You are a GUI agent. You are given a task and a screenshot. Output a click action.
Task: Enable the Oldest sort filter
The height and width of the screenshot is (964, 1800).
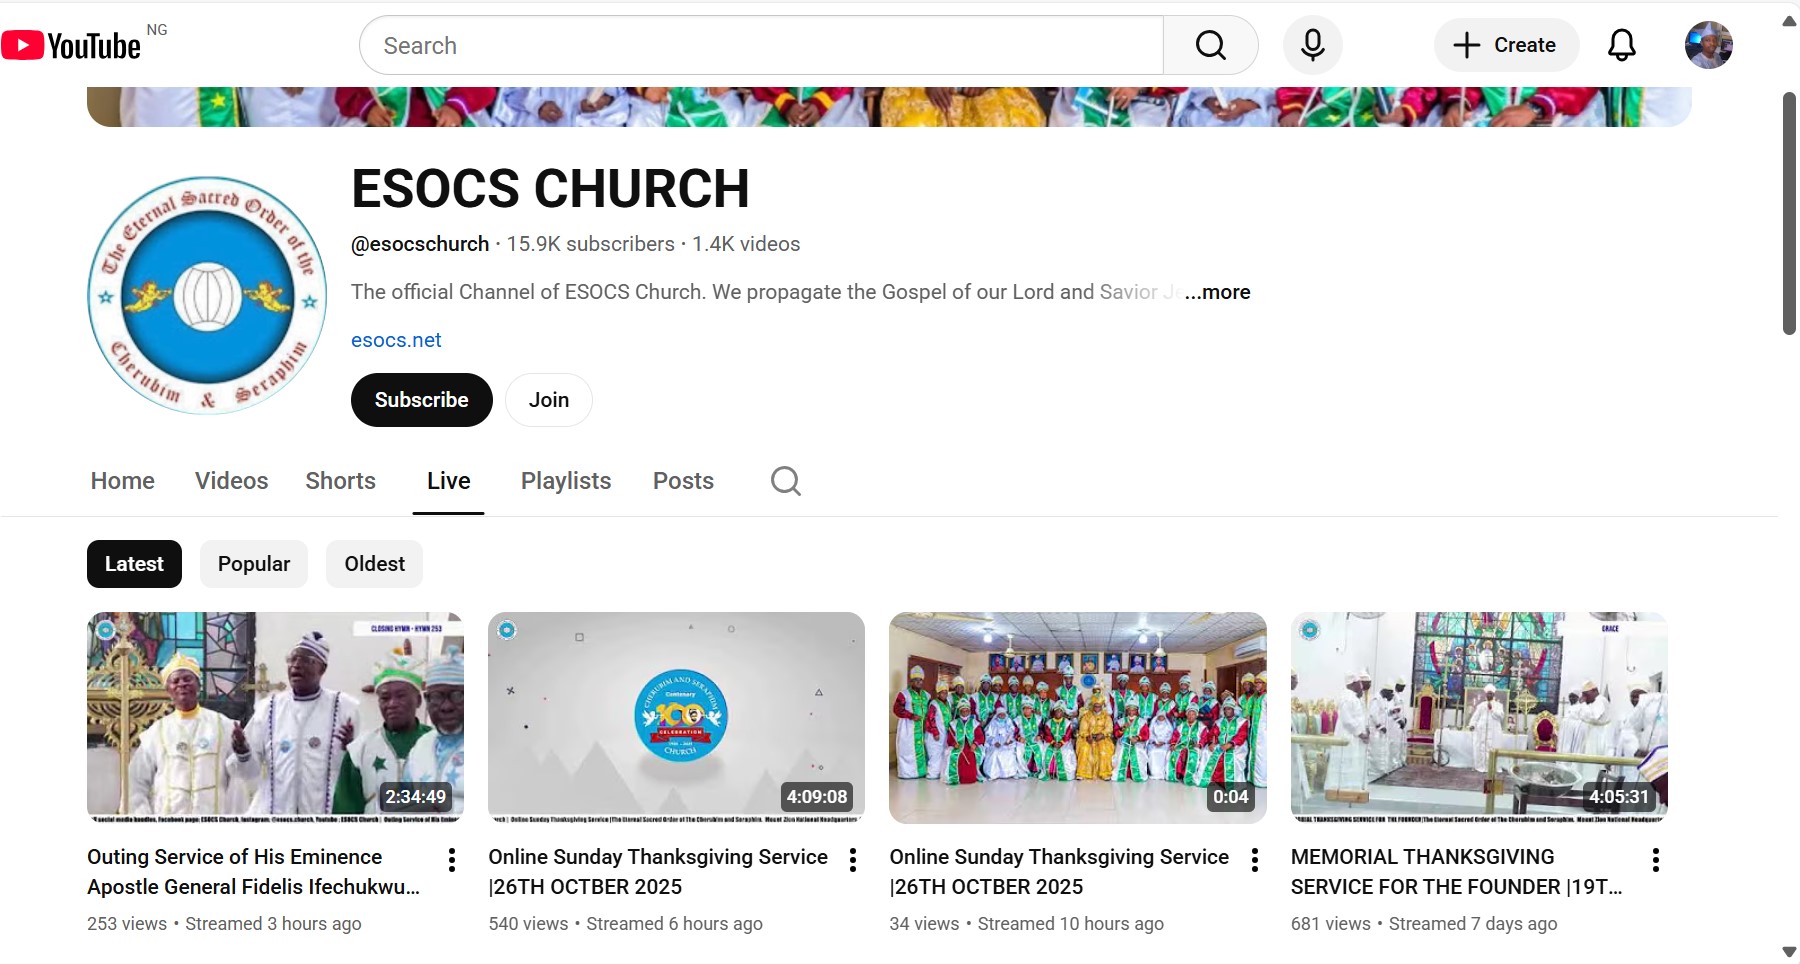pos(374,563)
